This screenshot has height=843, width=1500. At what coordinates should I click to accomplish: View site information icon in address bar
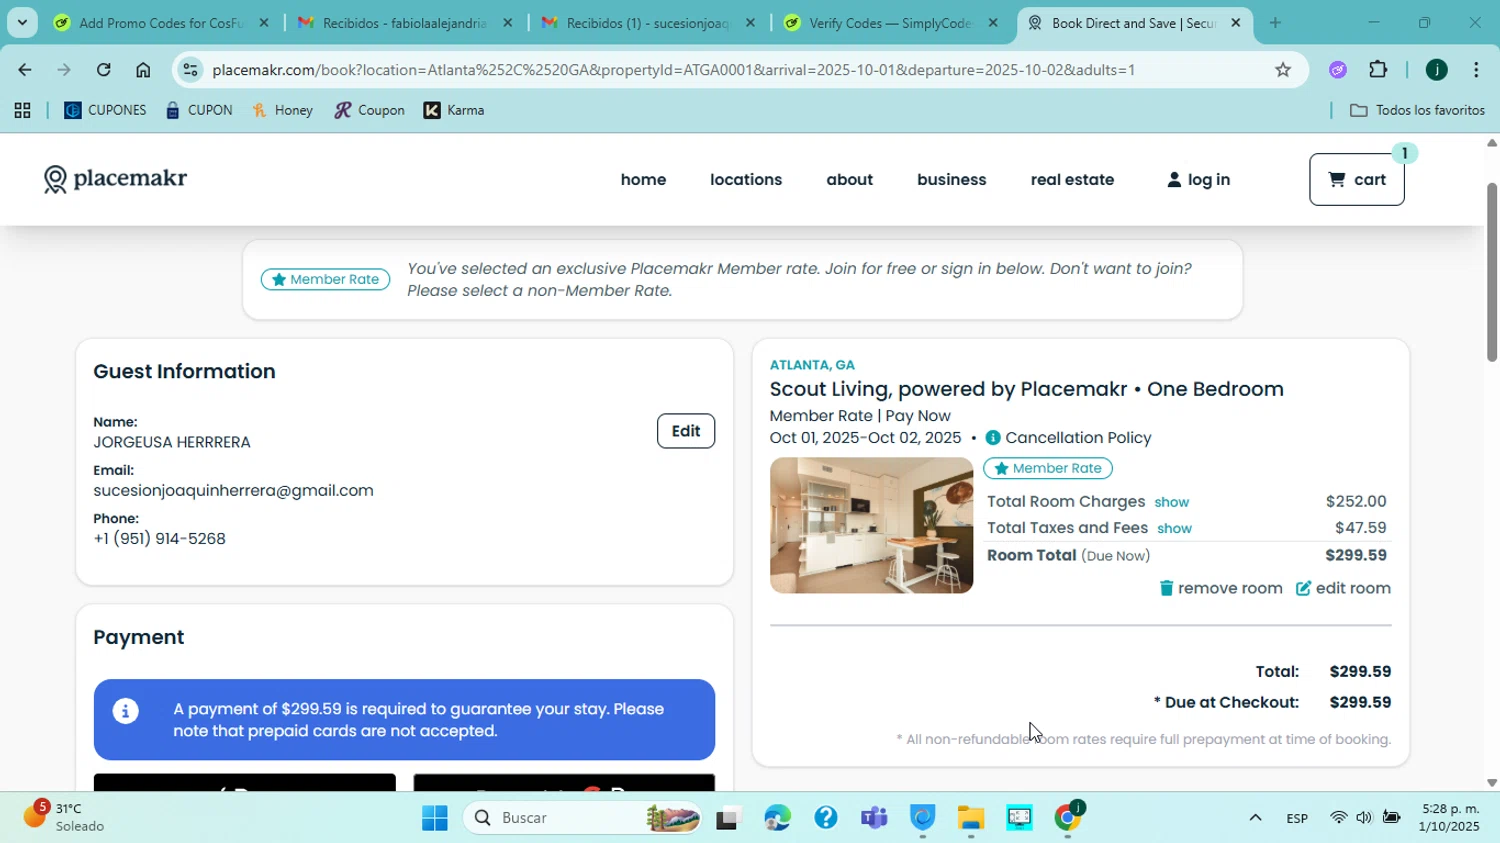tap(191, 69)
